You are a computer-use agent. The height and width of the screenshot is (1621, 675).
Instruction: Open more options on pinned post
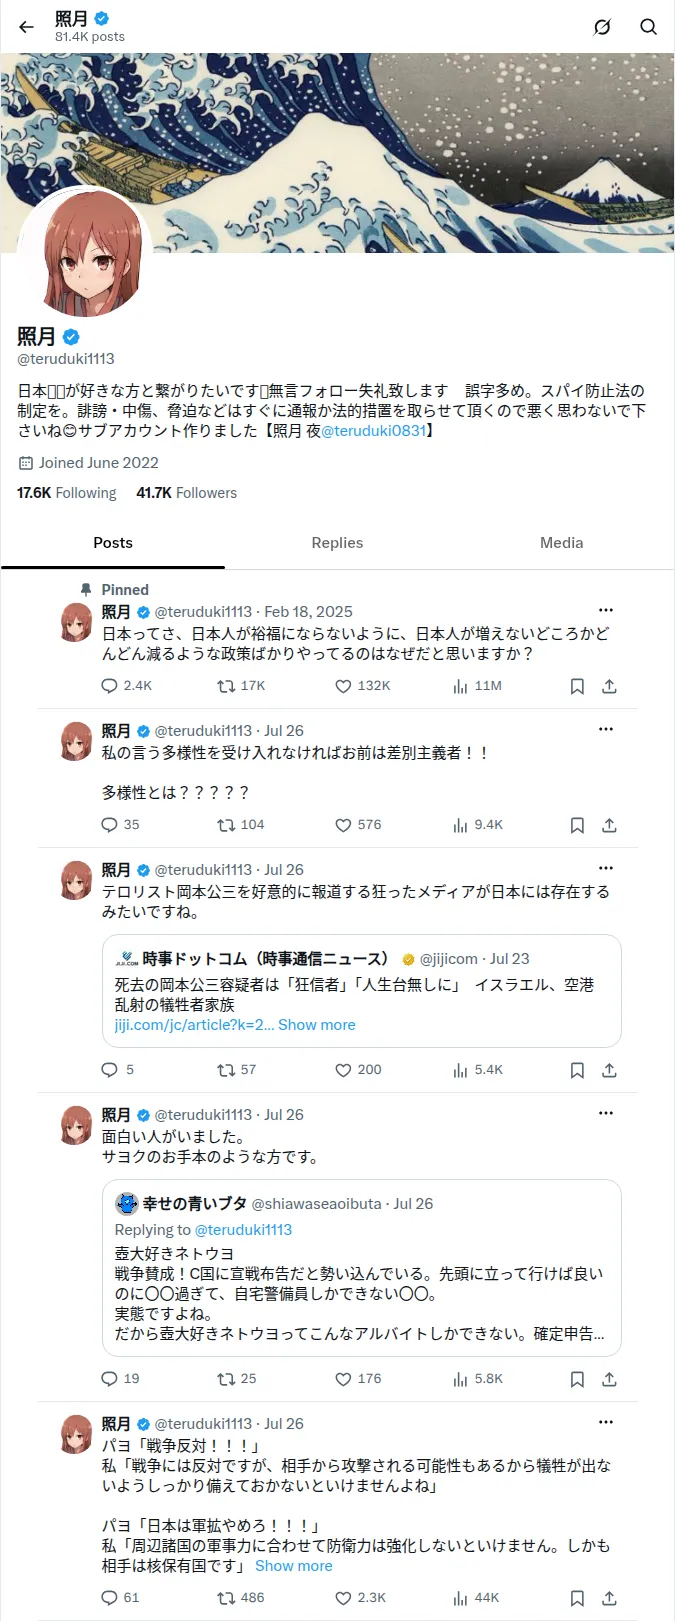tap(606, 610)
